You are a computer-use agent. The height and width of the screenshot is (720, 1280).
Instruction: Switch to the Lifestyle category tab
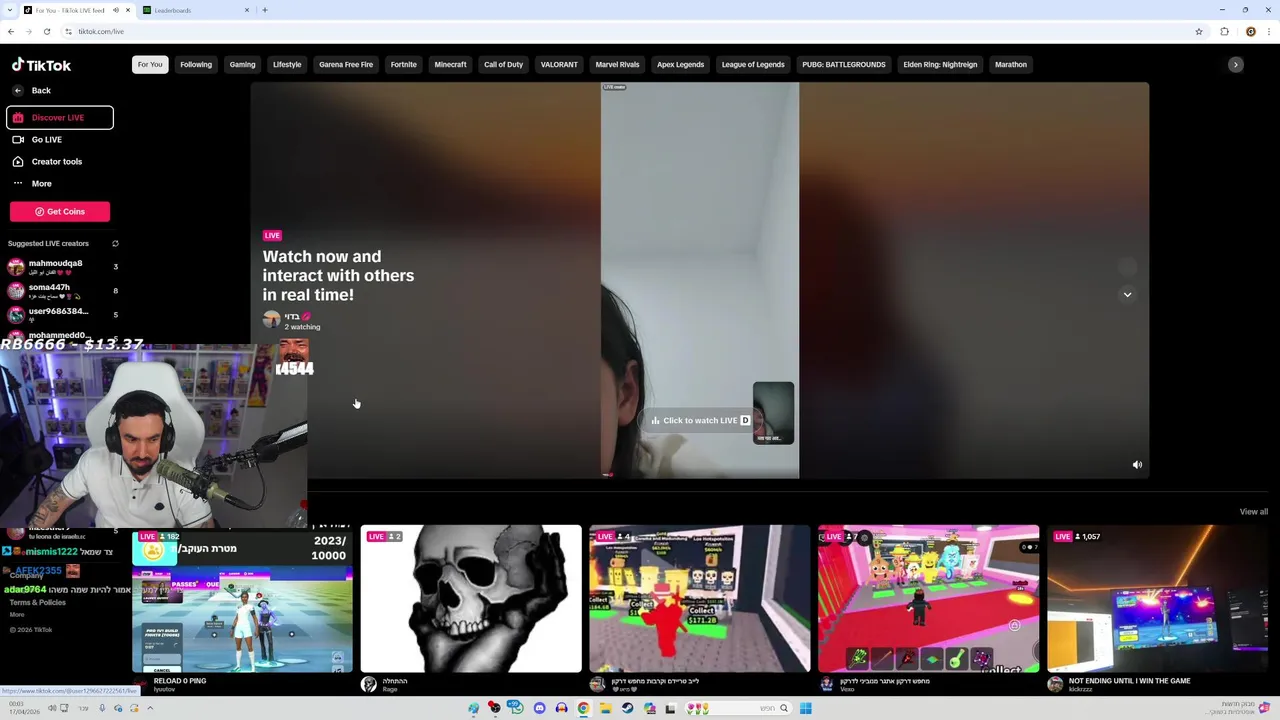pos(287,65)
